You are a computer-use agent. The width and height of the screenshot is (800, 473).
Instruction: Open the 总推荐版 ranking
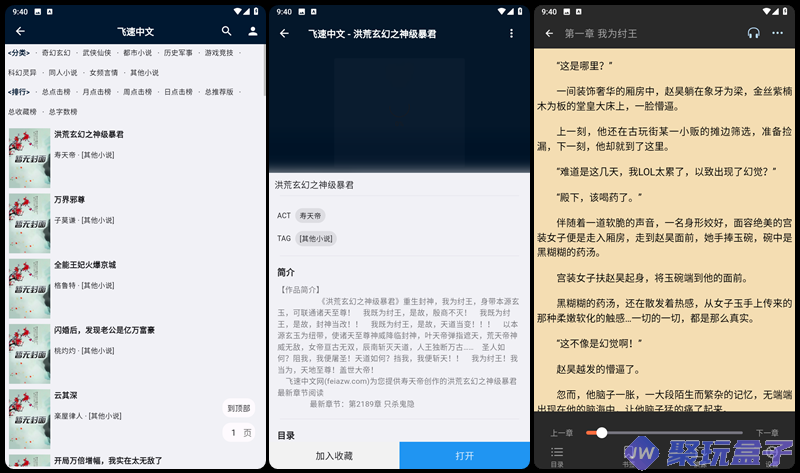pyautogui.click(x=219, y=92)
